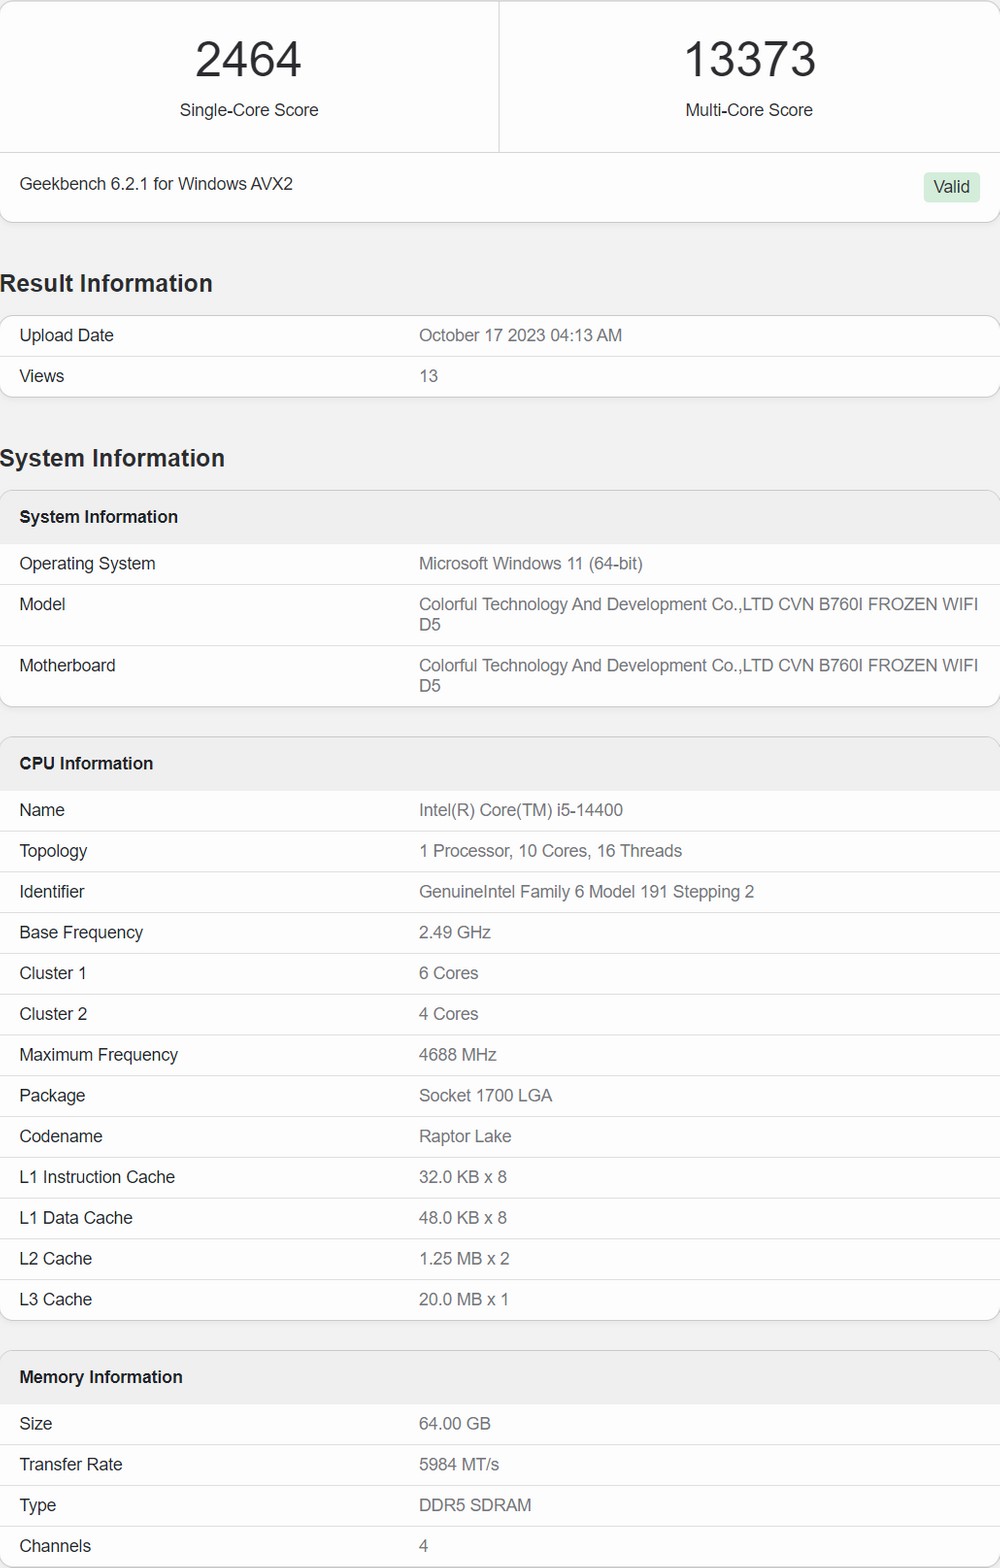Image resolution: width=1000 pixels, height=1568 pixels.
Task: Click the Package row label
Action: pos(52,1096)
